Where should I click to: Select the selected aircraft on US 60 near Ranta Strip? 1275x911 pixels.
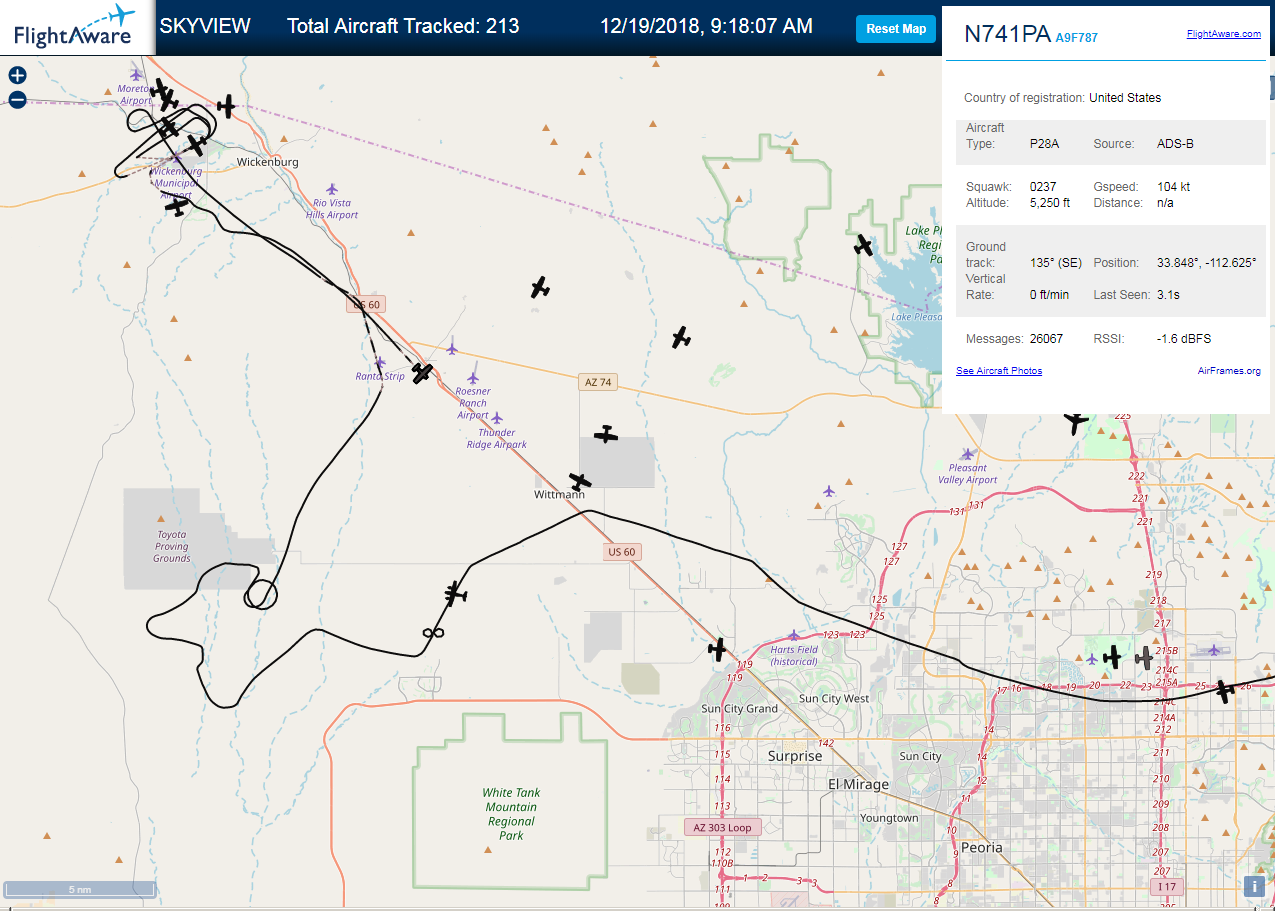click(x=423, y=374)
